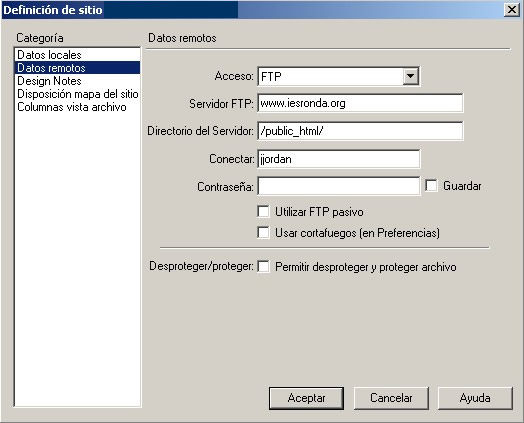Viewport: 524px width, 423px height.
Task: Click the Cancelar button
Action: click(x=391, y=398)
